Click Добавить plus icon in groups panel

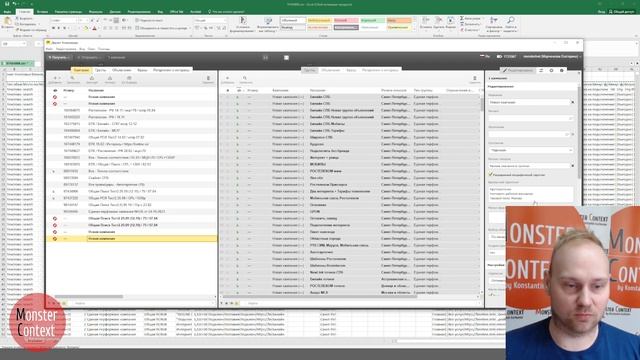[227, 78]
